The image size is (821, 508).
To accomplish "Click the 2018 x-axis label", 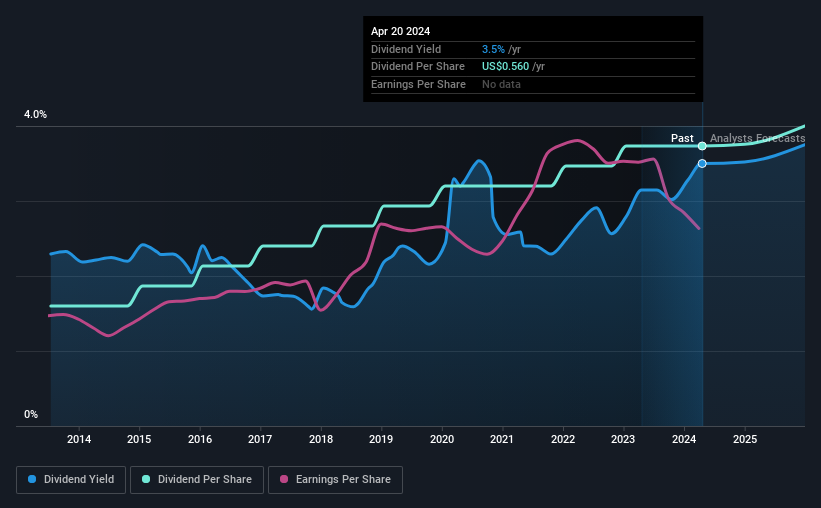I will tap(321, 439).
